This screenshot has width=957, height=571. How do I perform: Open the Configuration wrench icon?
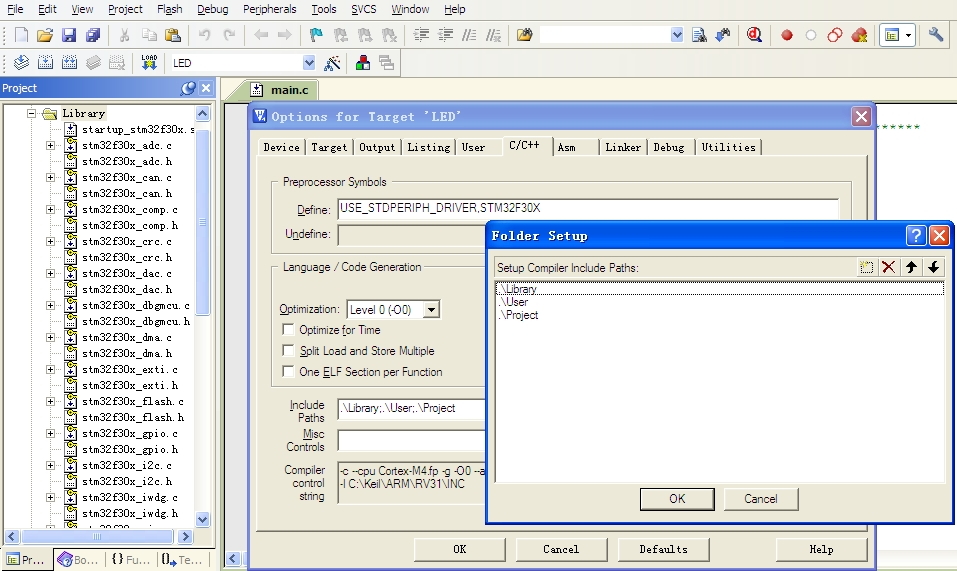[936, 35]
